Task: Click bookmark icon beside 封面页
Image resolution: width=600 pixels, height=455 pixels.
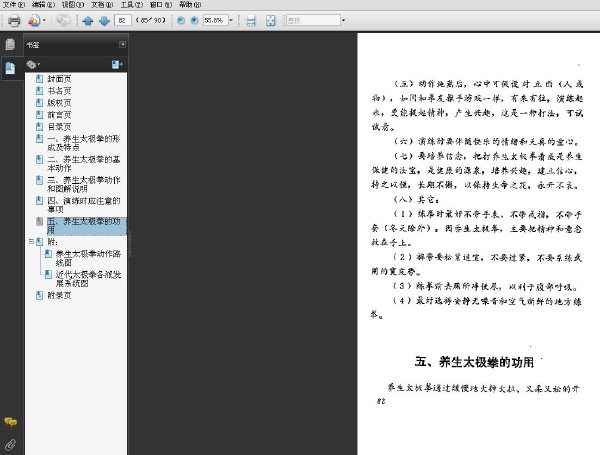Action: (39, 79)
